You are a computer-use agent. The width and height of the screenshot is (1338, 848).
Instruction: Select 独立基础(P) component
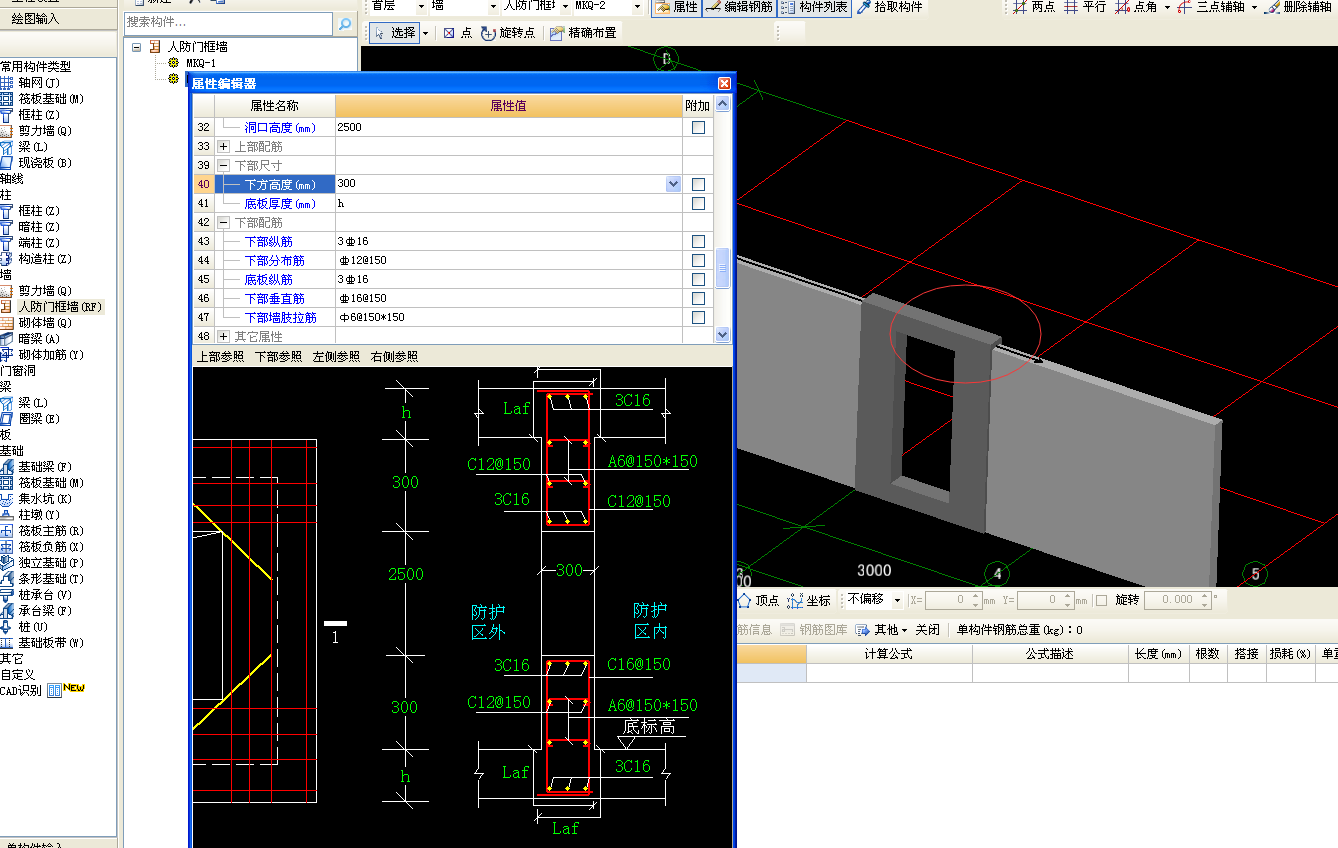pos(50,563)
